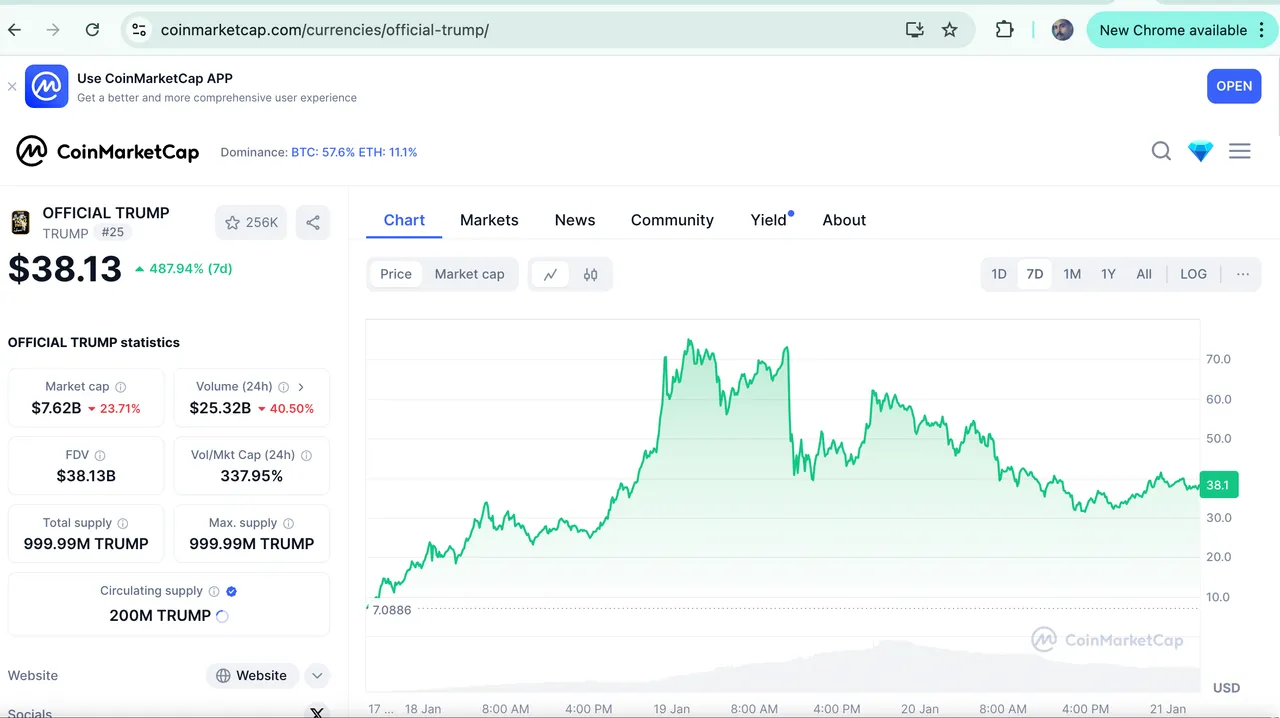Image resolution: width=1280 pixels, height=718 pixels.
Task: Switch to the Markets tab
Action: (489, 220)
